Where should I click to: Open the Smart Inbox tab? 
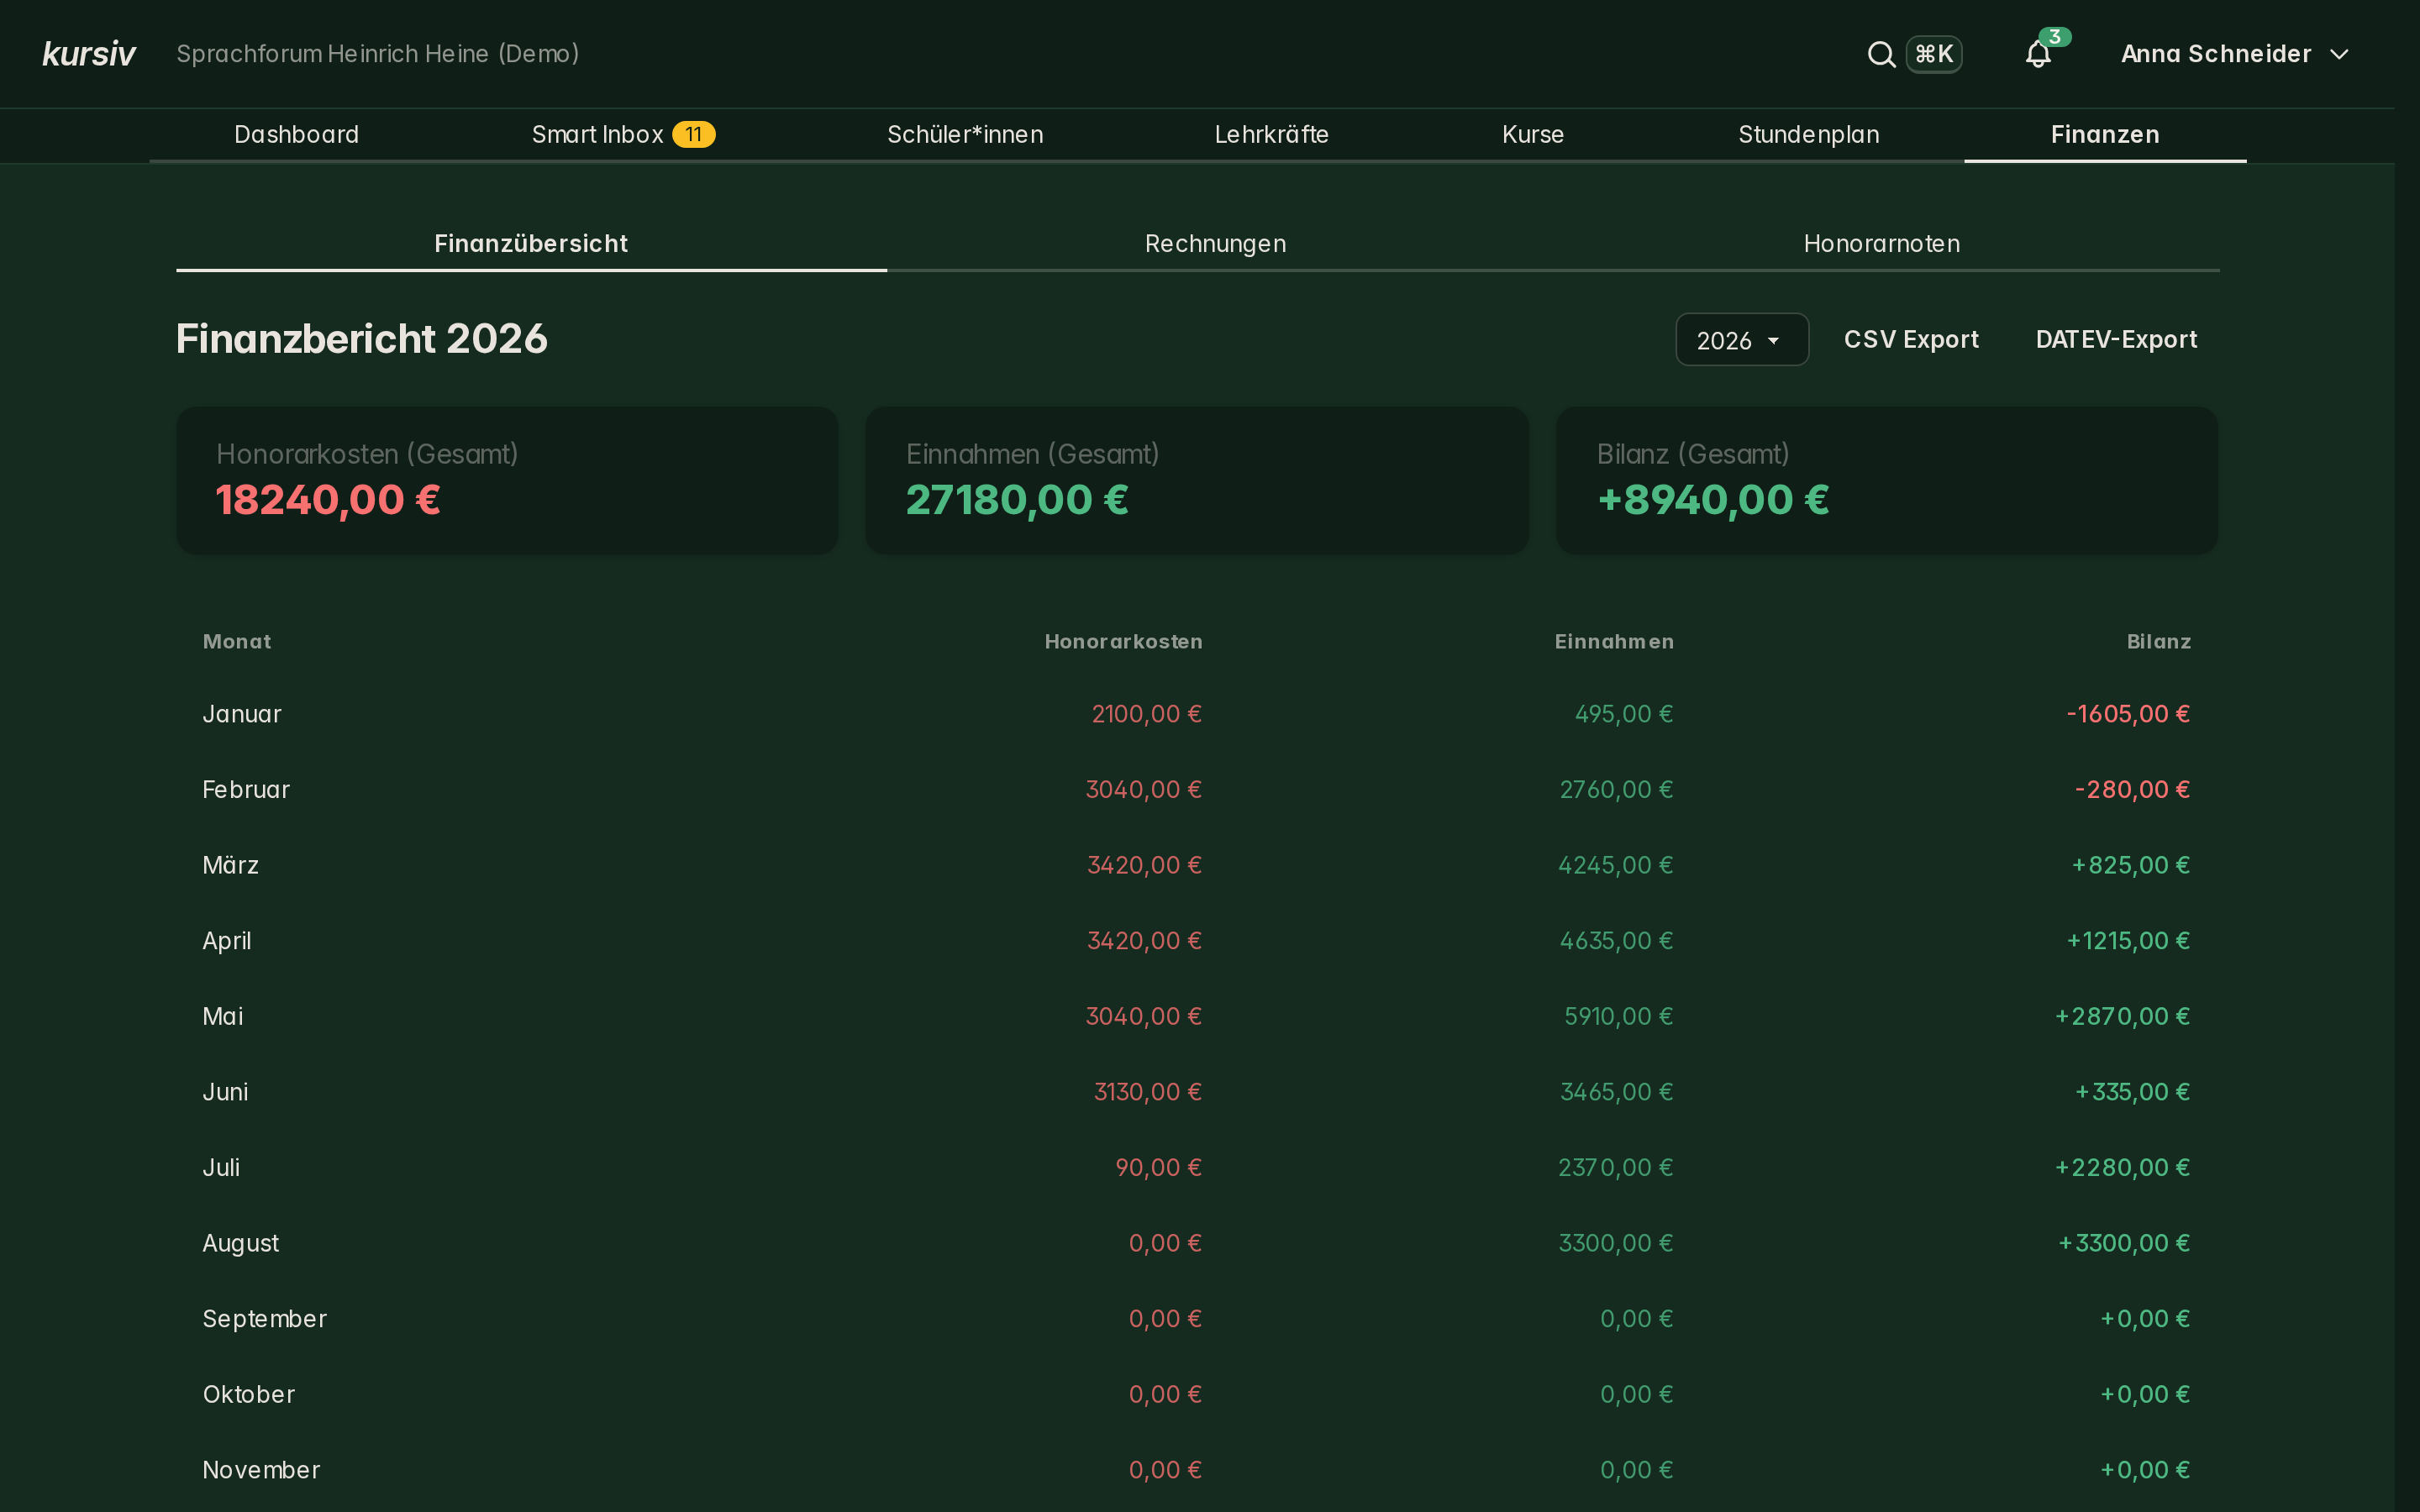623,134
